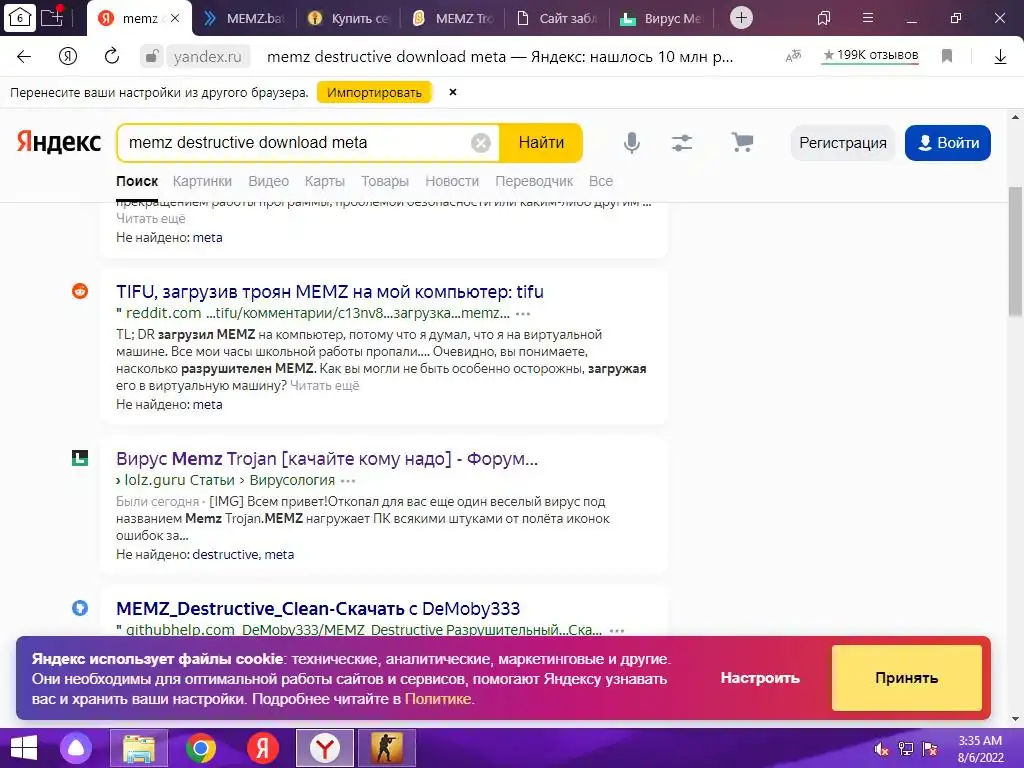The image size is (1024, 768).
Task: Click the muted volume tray icon
Action: point(882,749)
